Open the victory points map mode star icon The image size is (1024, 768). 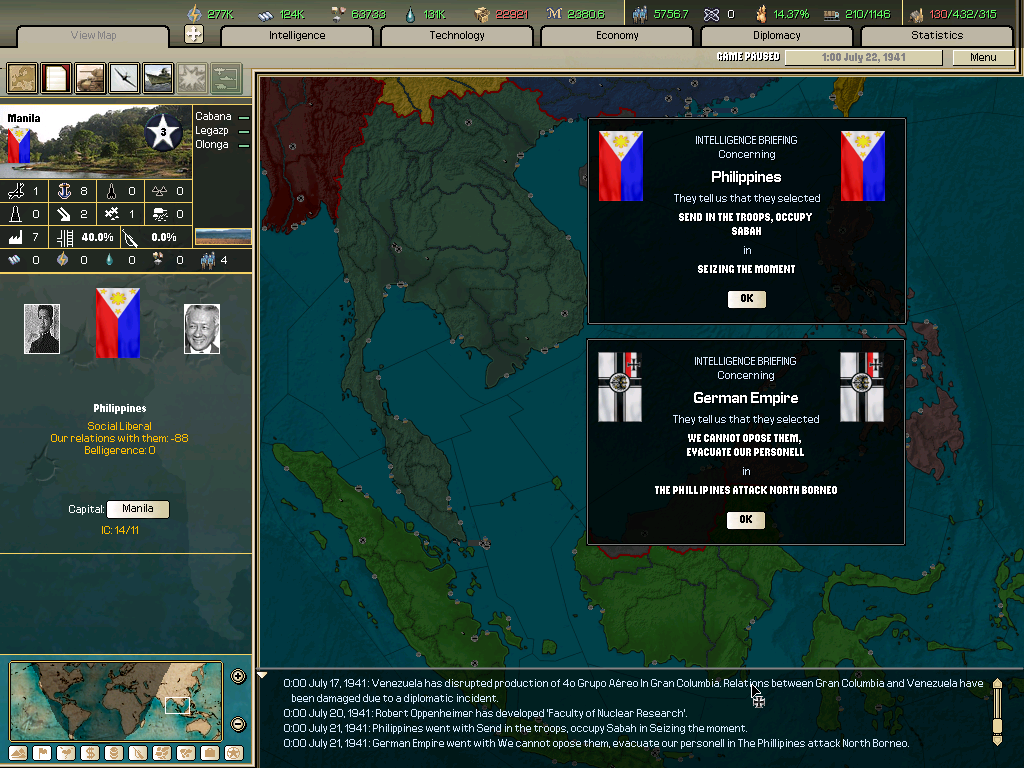pyautogui.click(x=234, y=755)
